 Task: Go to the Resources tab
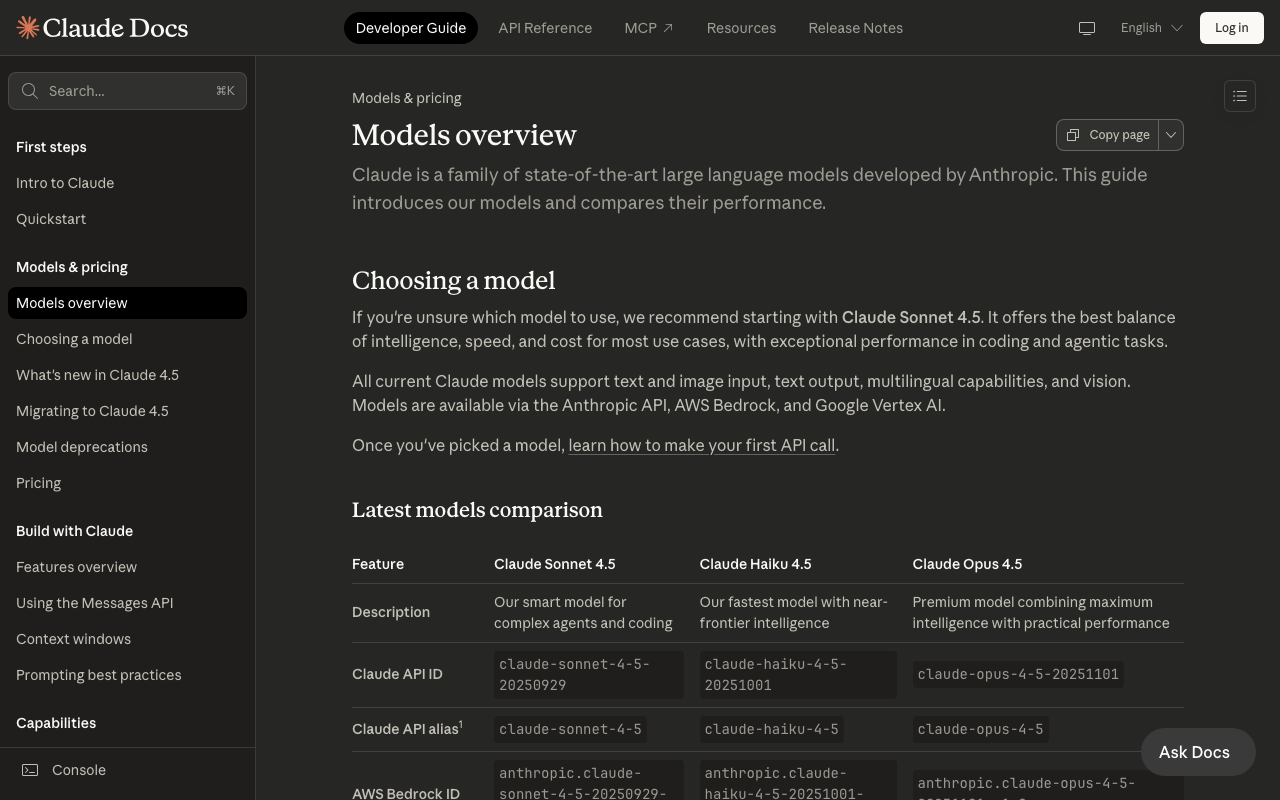741,28
